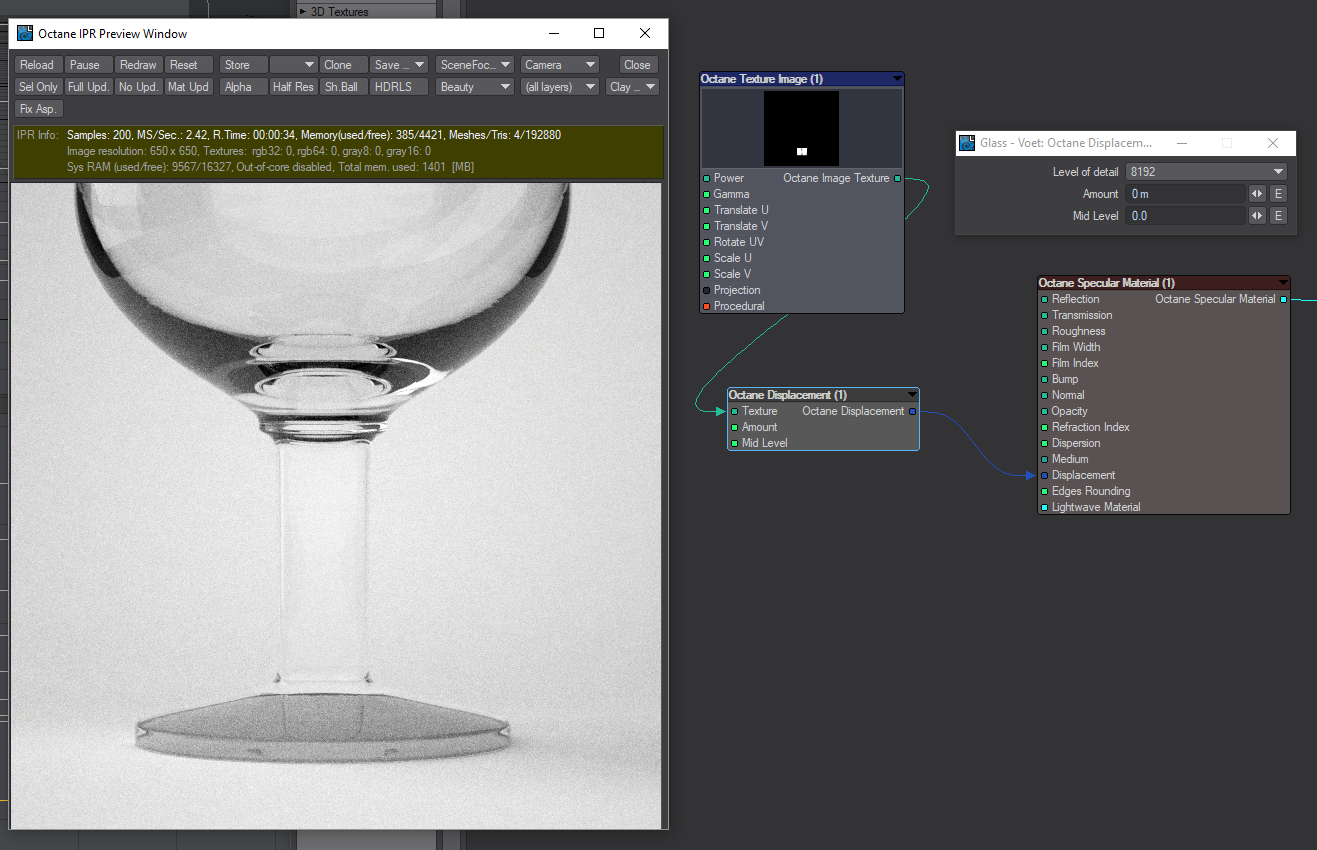Toggle HDRLS mode
Image resolution: width=1317 pixels, height=850 pixels.
click(x=399, y=87)
